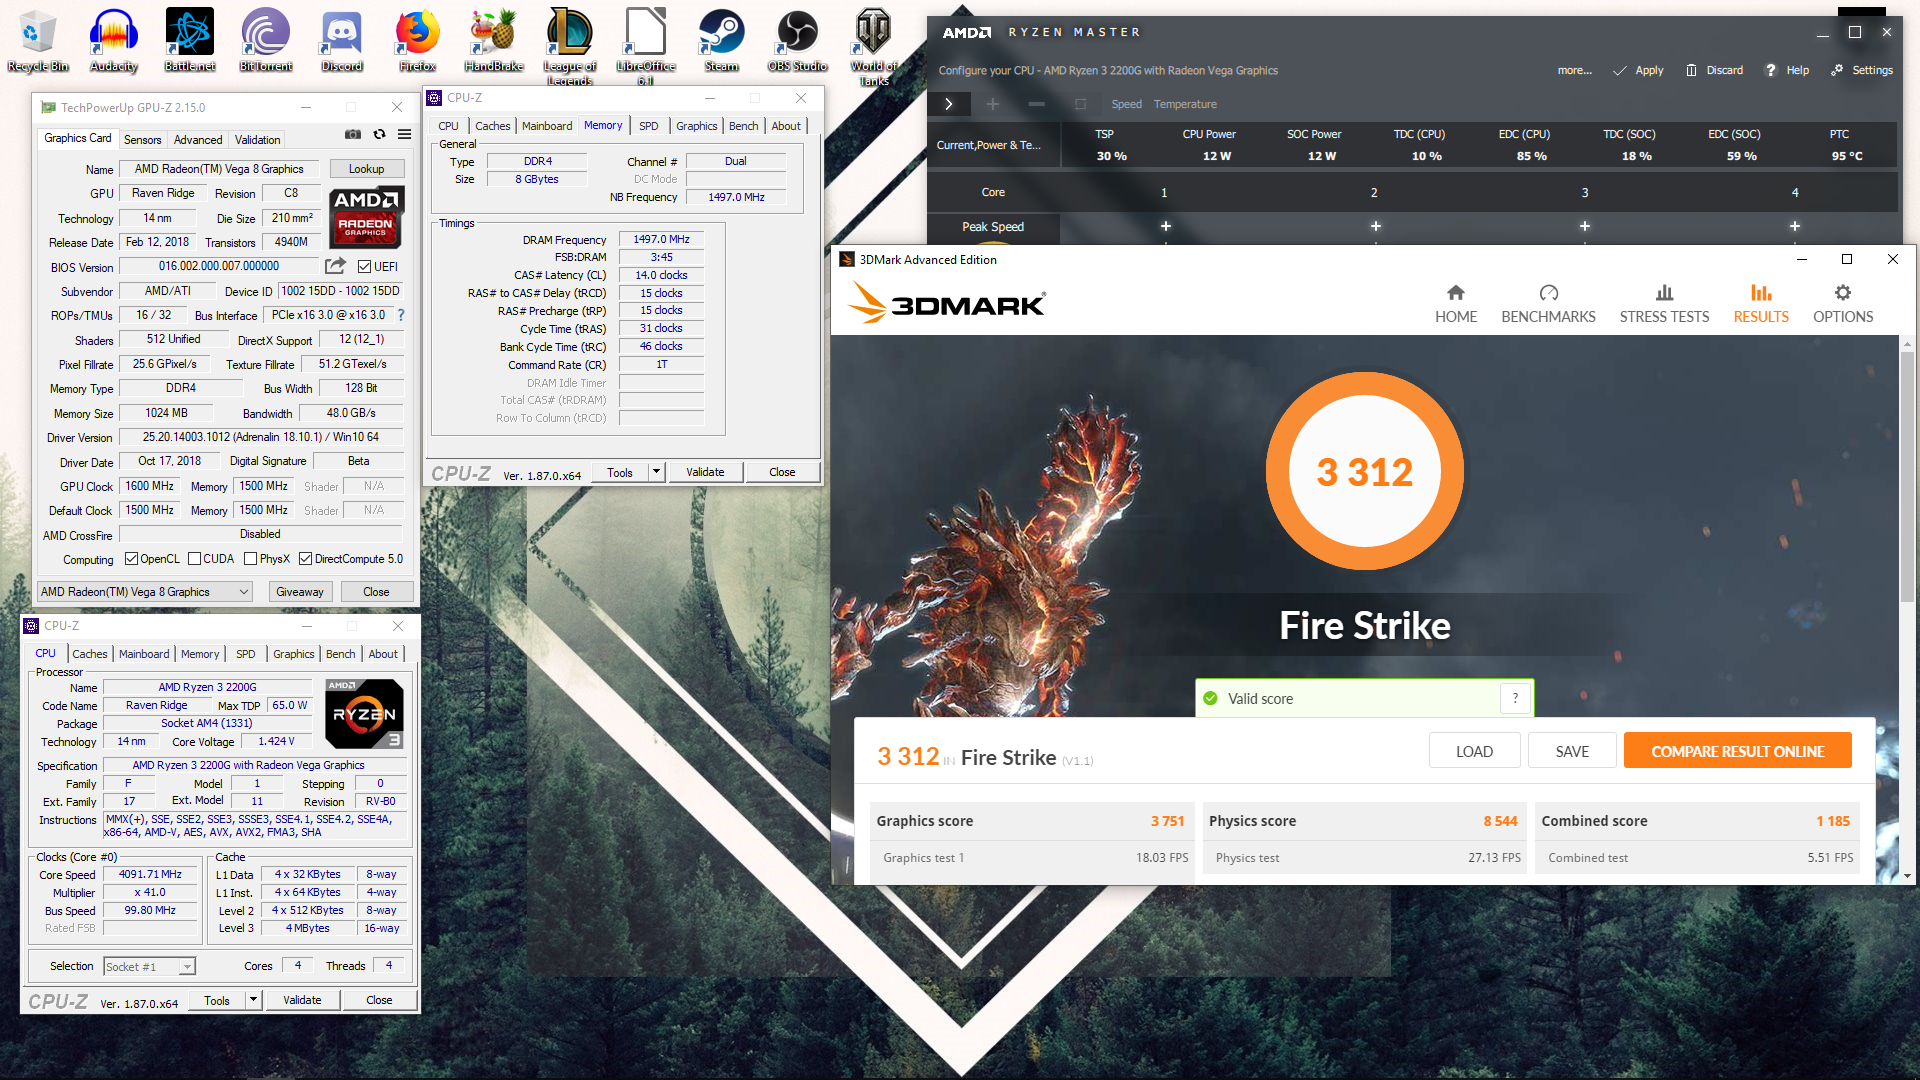Click 3DMark scrollbar up arrow

click(1907, 344)
